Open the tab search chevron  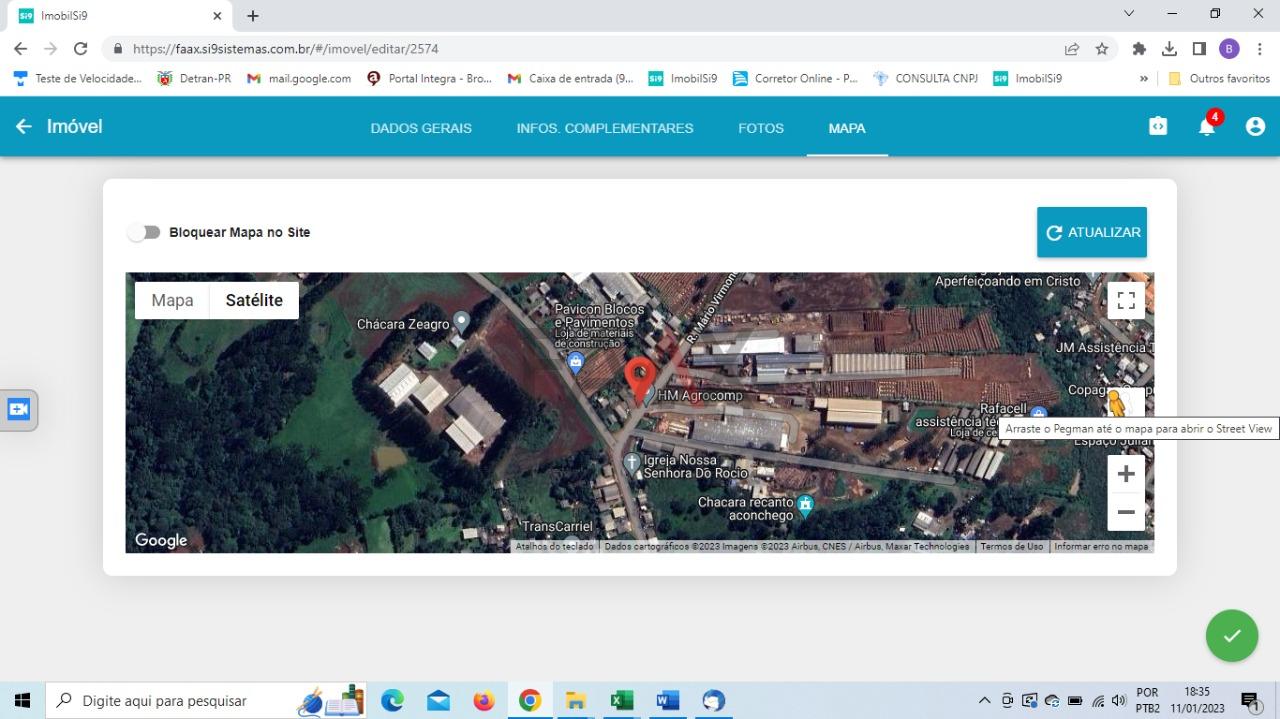(x=1129, y=14)
